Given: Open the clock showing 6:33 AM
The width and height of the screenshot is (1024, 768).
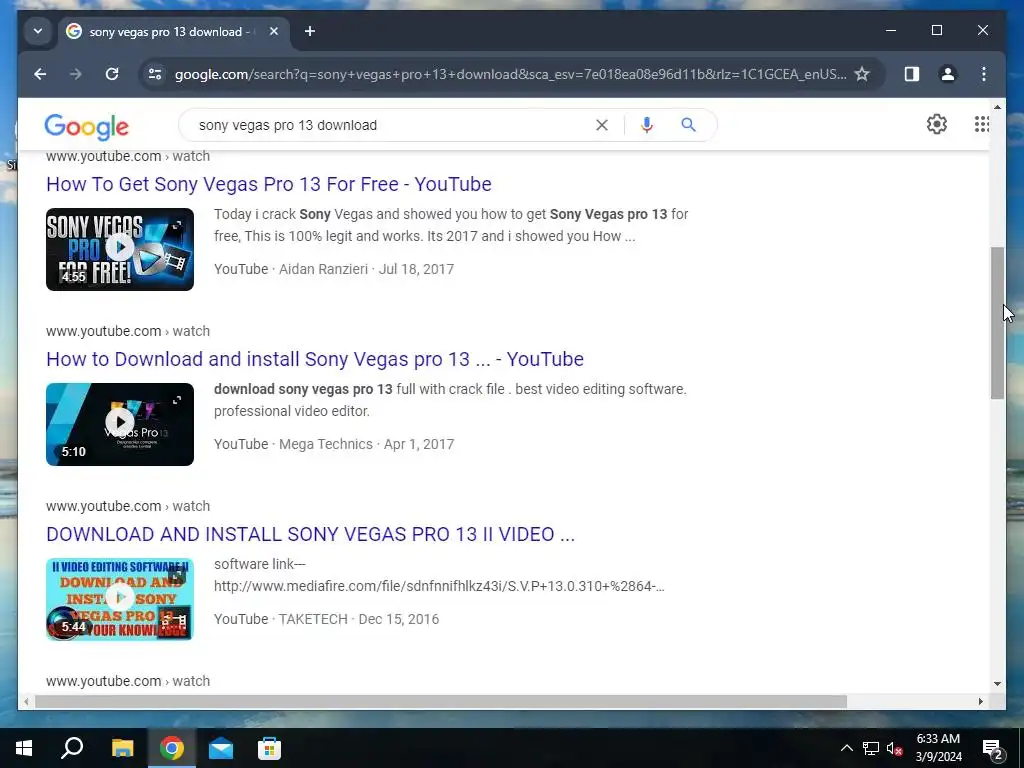Looking at the screenshot, I should pyautogui.click(x=938, y=748).
